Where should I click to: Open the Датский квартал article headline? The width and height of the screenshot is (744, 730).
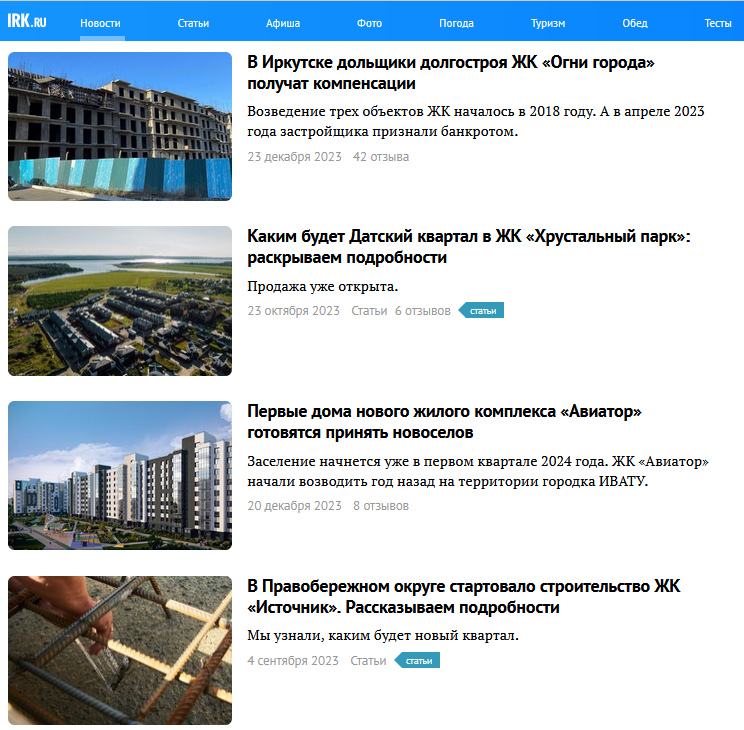tap(469, 246)
